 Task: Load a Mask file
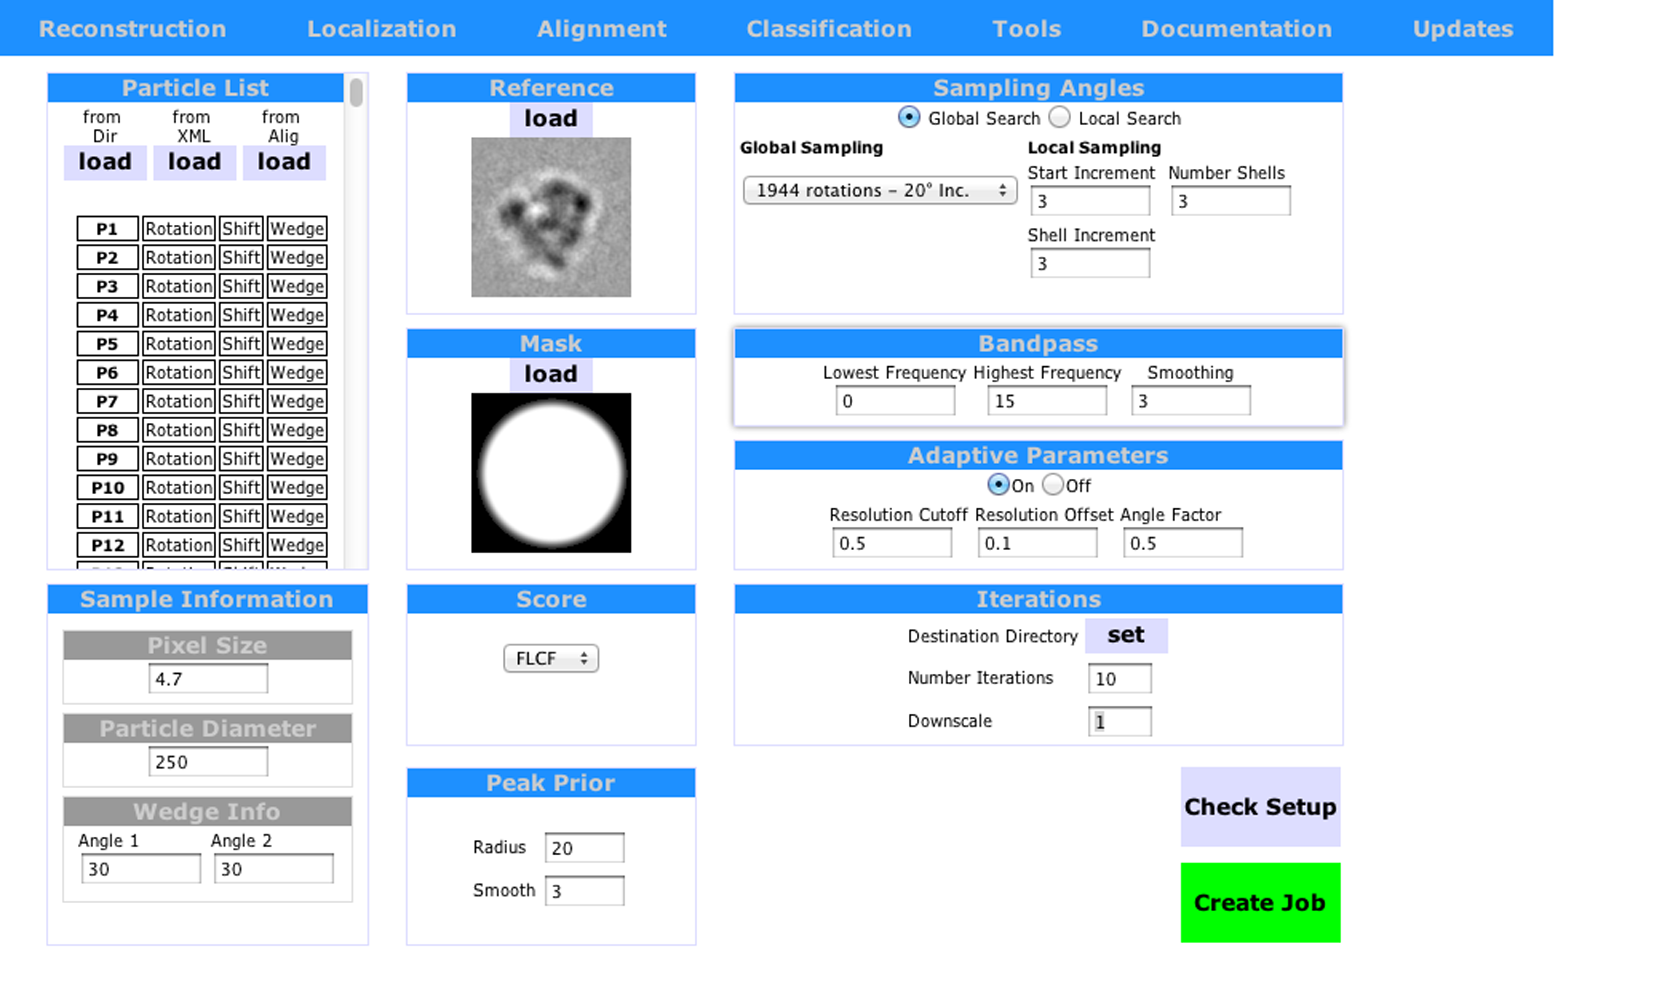coord(550,373)
